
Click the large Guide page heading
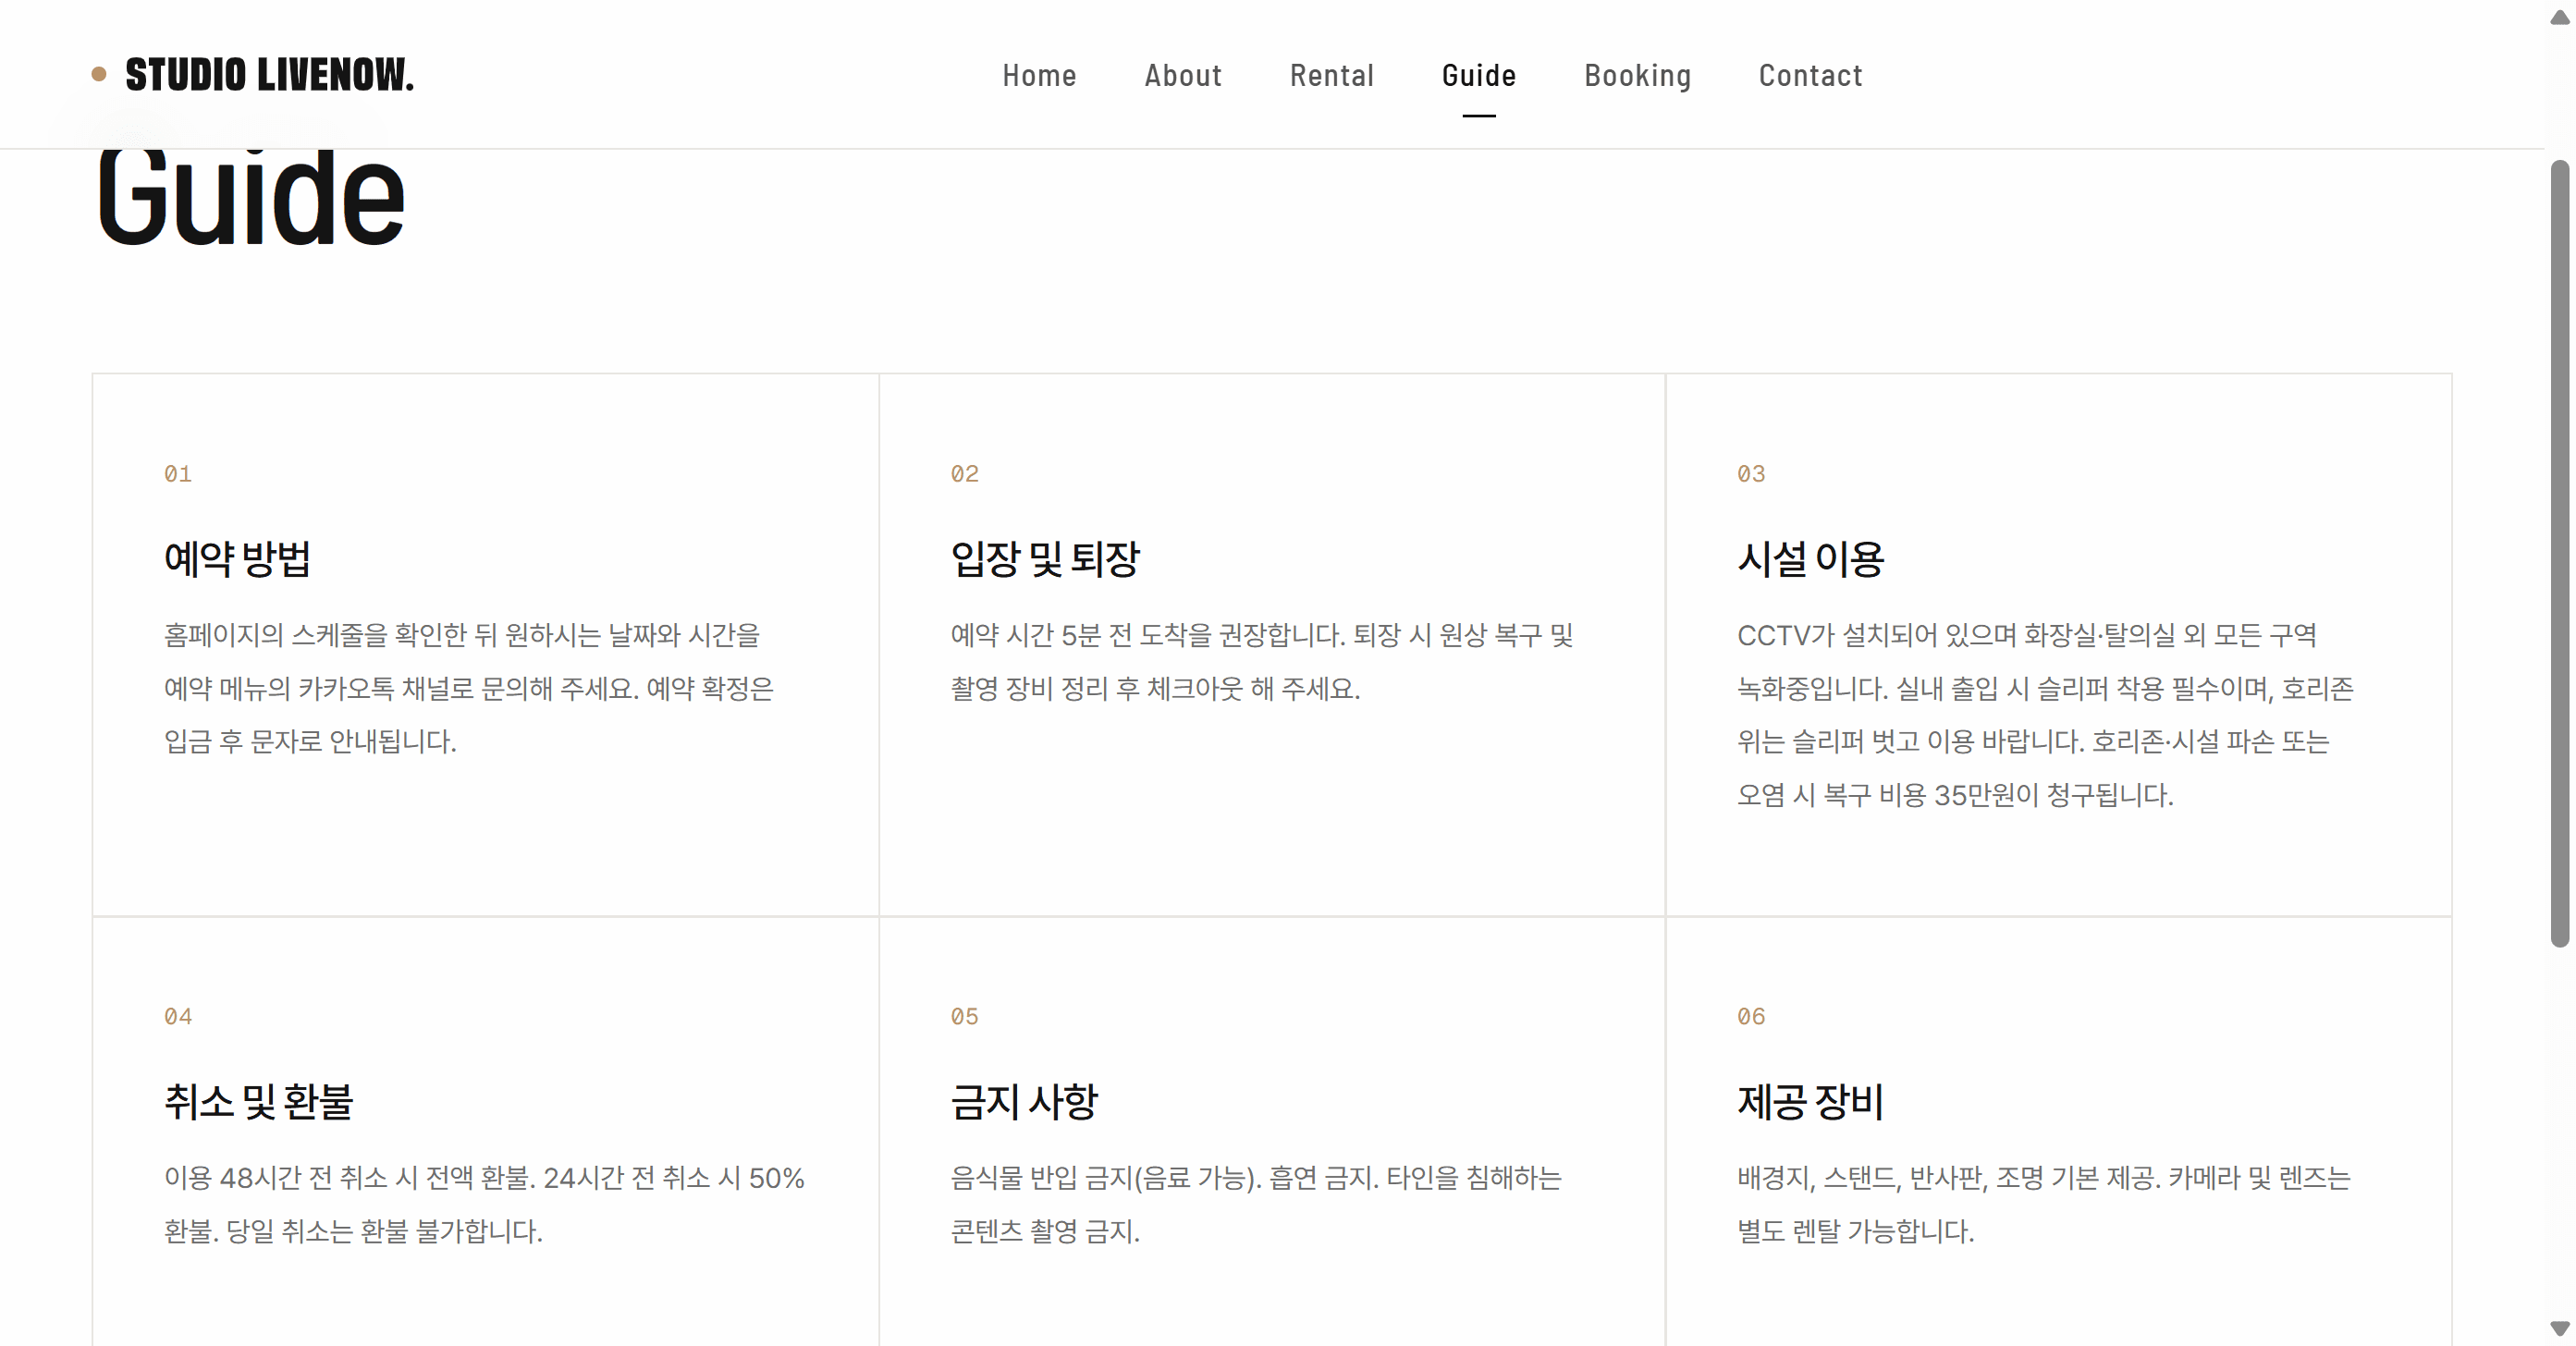pos(250,198)
